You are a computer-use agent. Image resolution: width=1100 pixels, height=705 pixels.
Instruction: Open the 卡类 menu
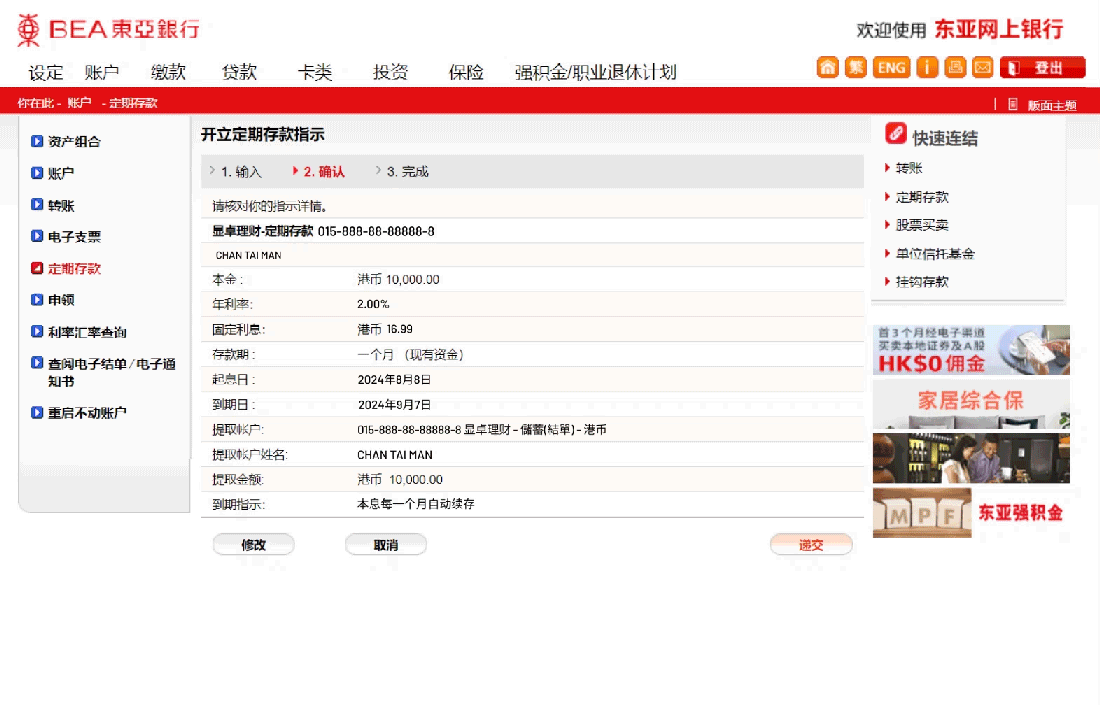[315, 72]
